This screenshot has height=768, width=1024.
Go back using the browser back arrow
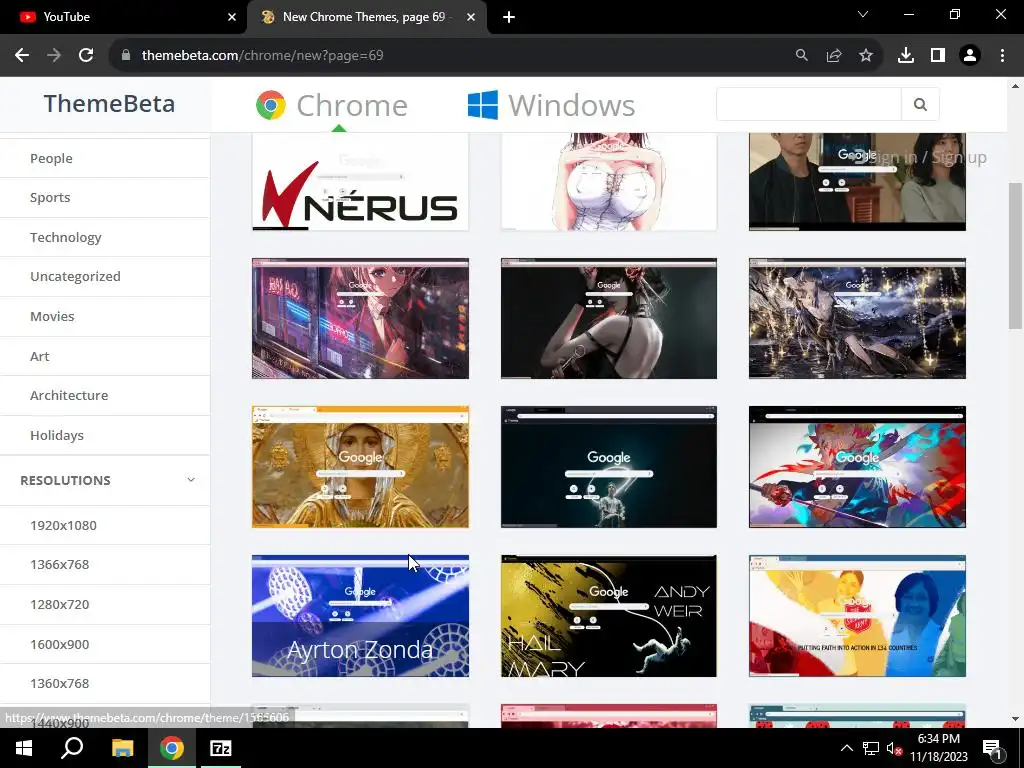(22, 56)
